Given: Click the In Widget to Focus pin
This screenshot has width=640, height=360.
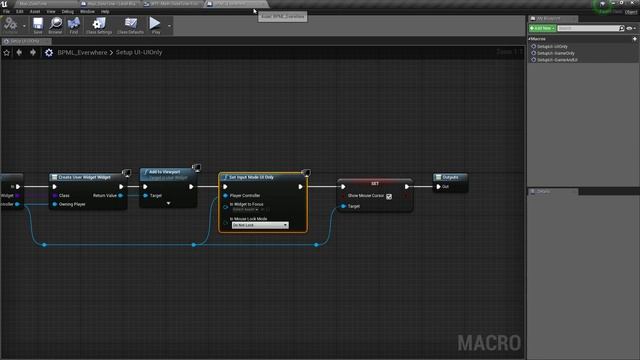Looking at the screenshot, I should 225,207.
